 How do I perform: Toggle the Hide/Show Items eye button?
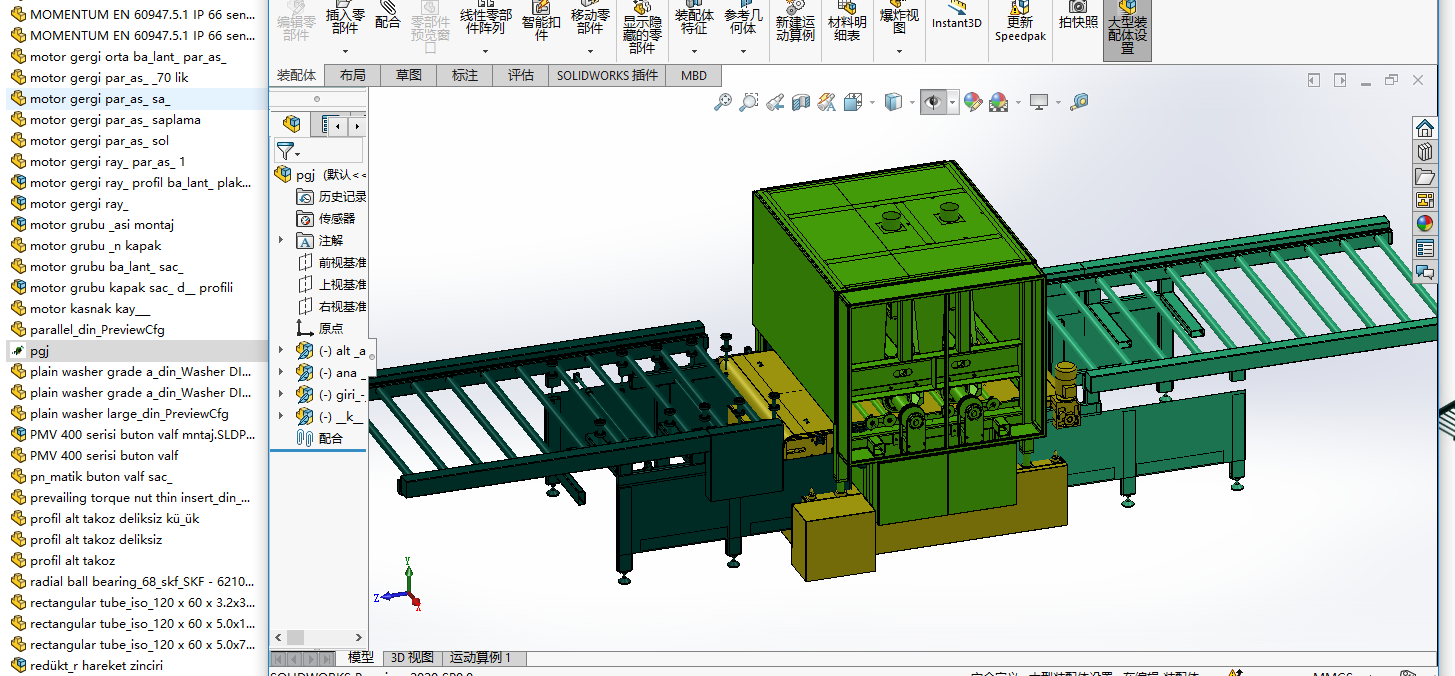933,102
